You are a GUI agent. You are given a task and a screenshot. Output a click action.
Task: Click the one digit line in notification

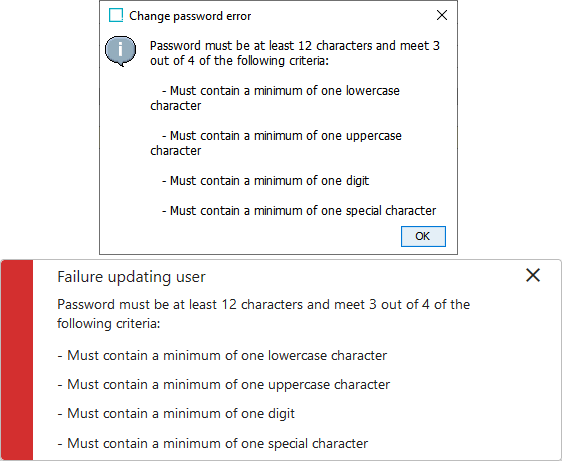pos(176,414)
